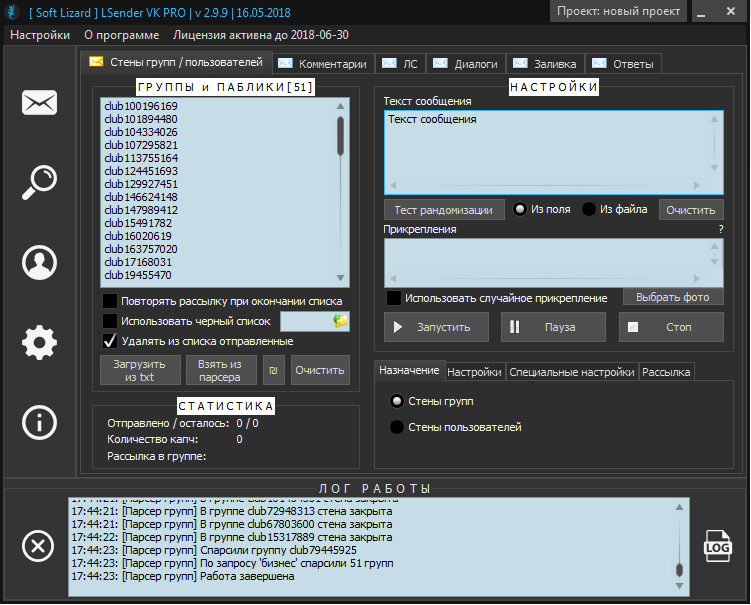This screenshot has width=751, height=605.
Task: Click groups list scrollbar thumb
Action: click(341, 136)
